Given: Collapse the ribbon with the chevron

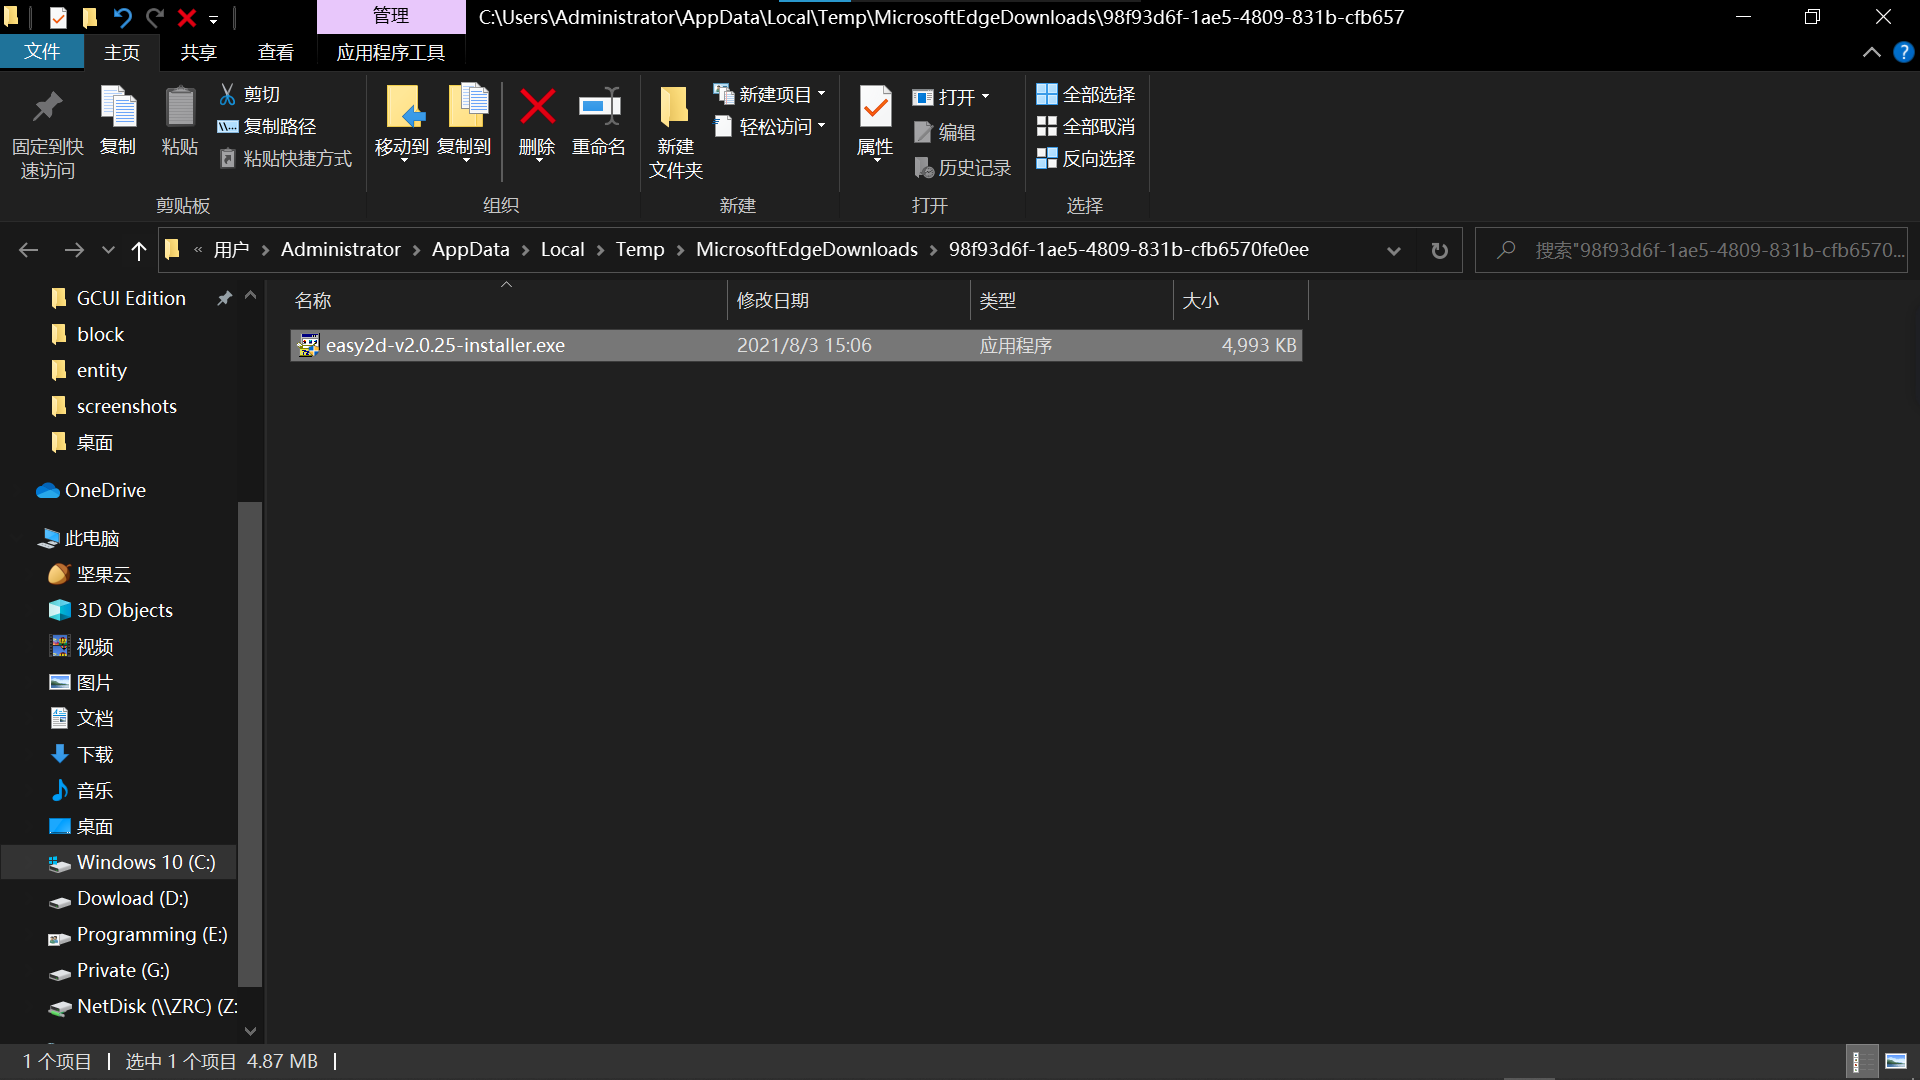Looking at the screenshot, I should point(1872,52).
